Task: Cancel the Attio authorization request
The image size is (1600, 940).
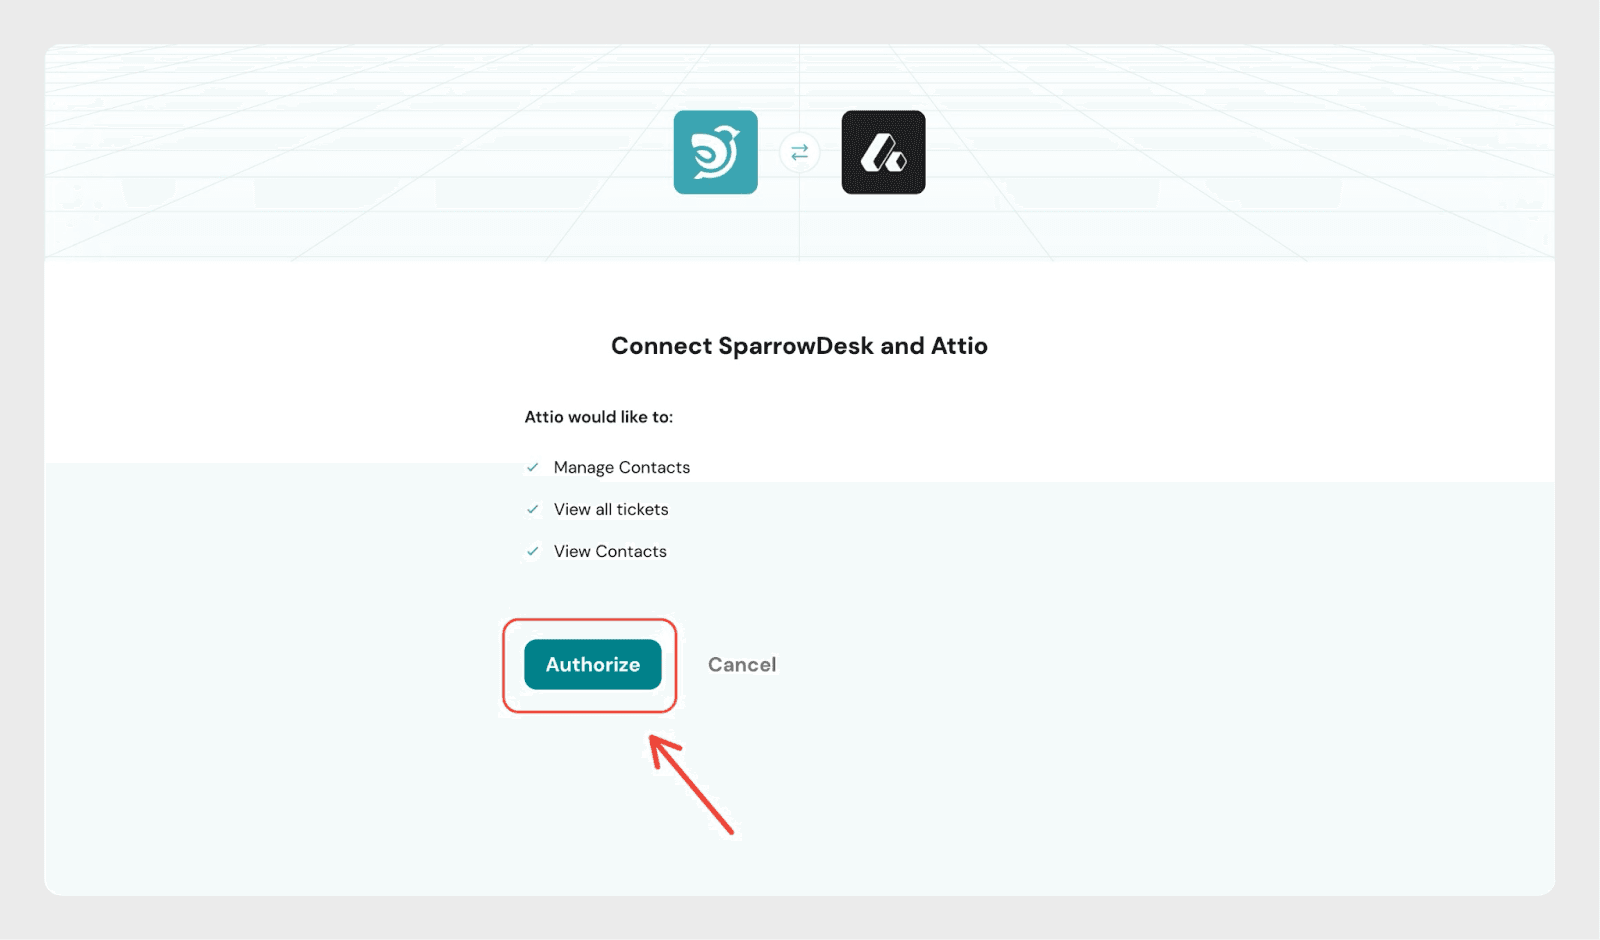Action: [742, 664]
